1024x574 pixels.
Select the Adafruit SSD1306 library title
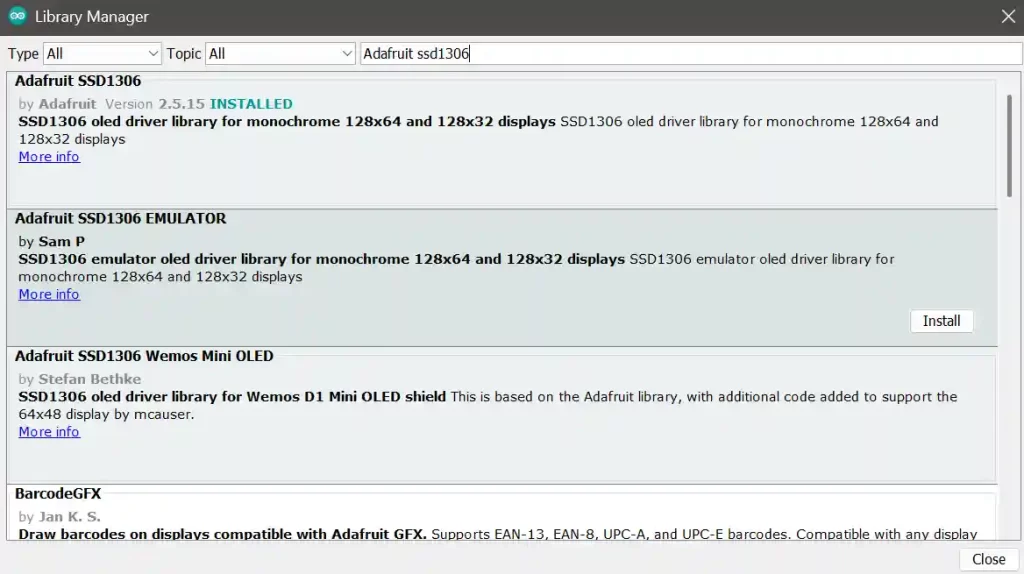click(78, 81)
